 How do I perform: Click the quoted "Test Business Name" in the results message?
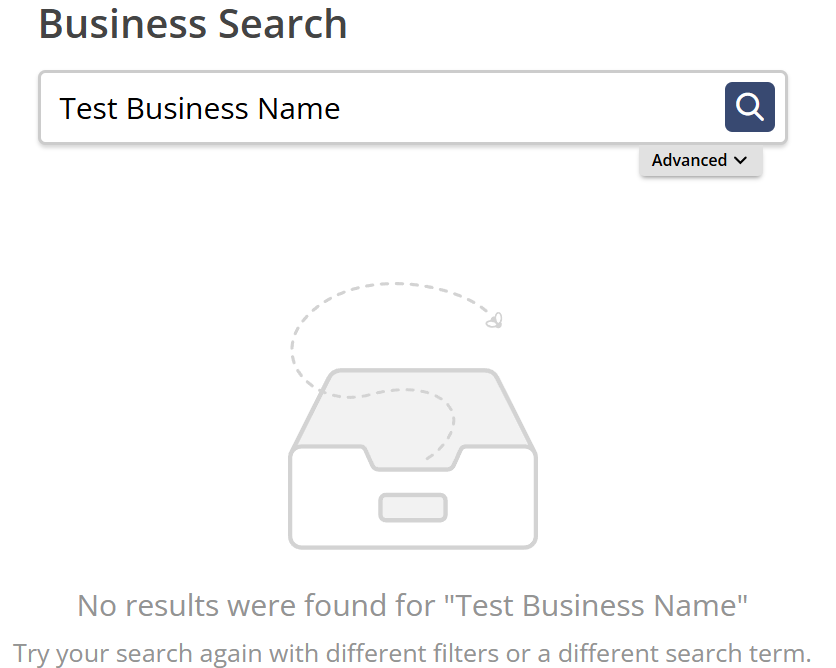tap(596, 606)
